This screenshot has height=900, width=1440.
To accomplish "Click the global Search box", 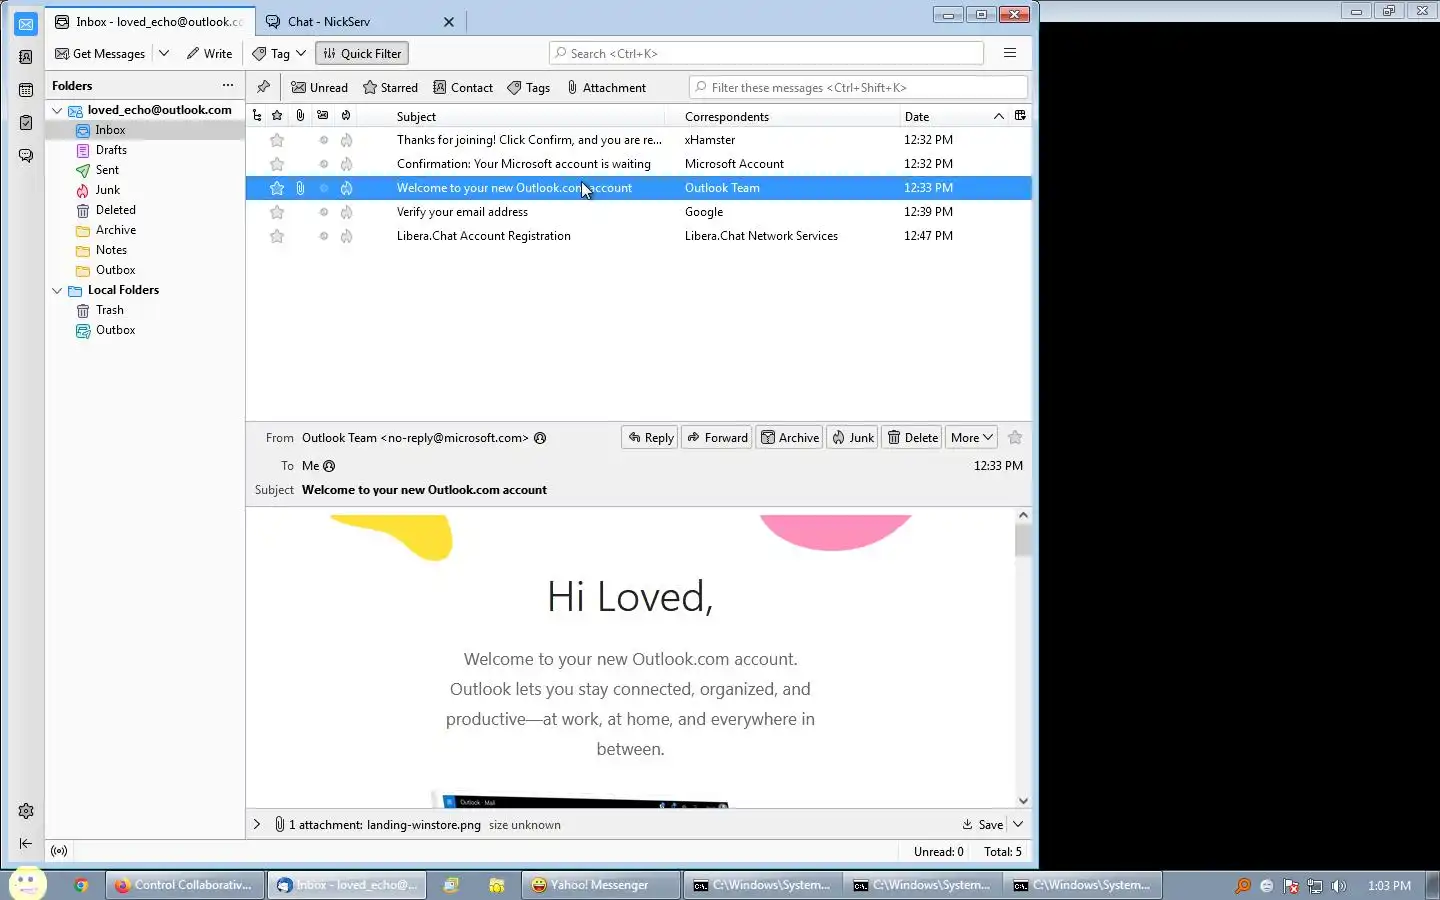I will coord(766,54).
